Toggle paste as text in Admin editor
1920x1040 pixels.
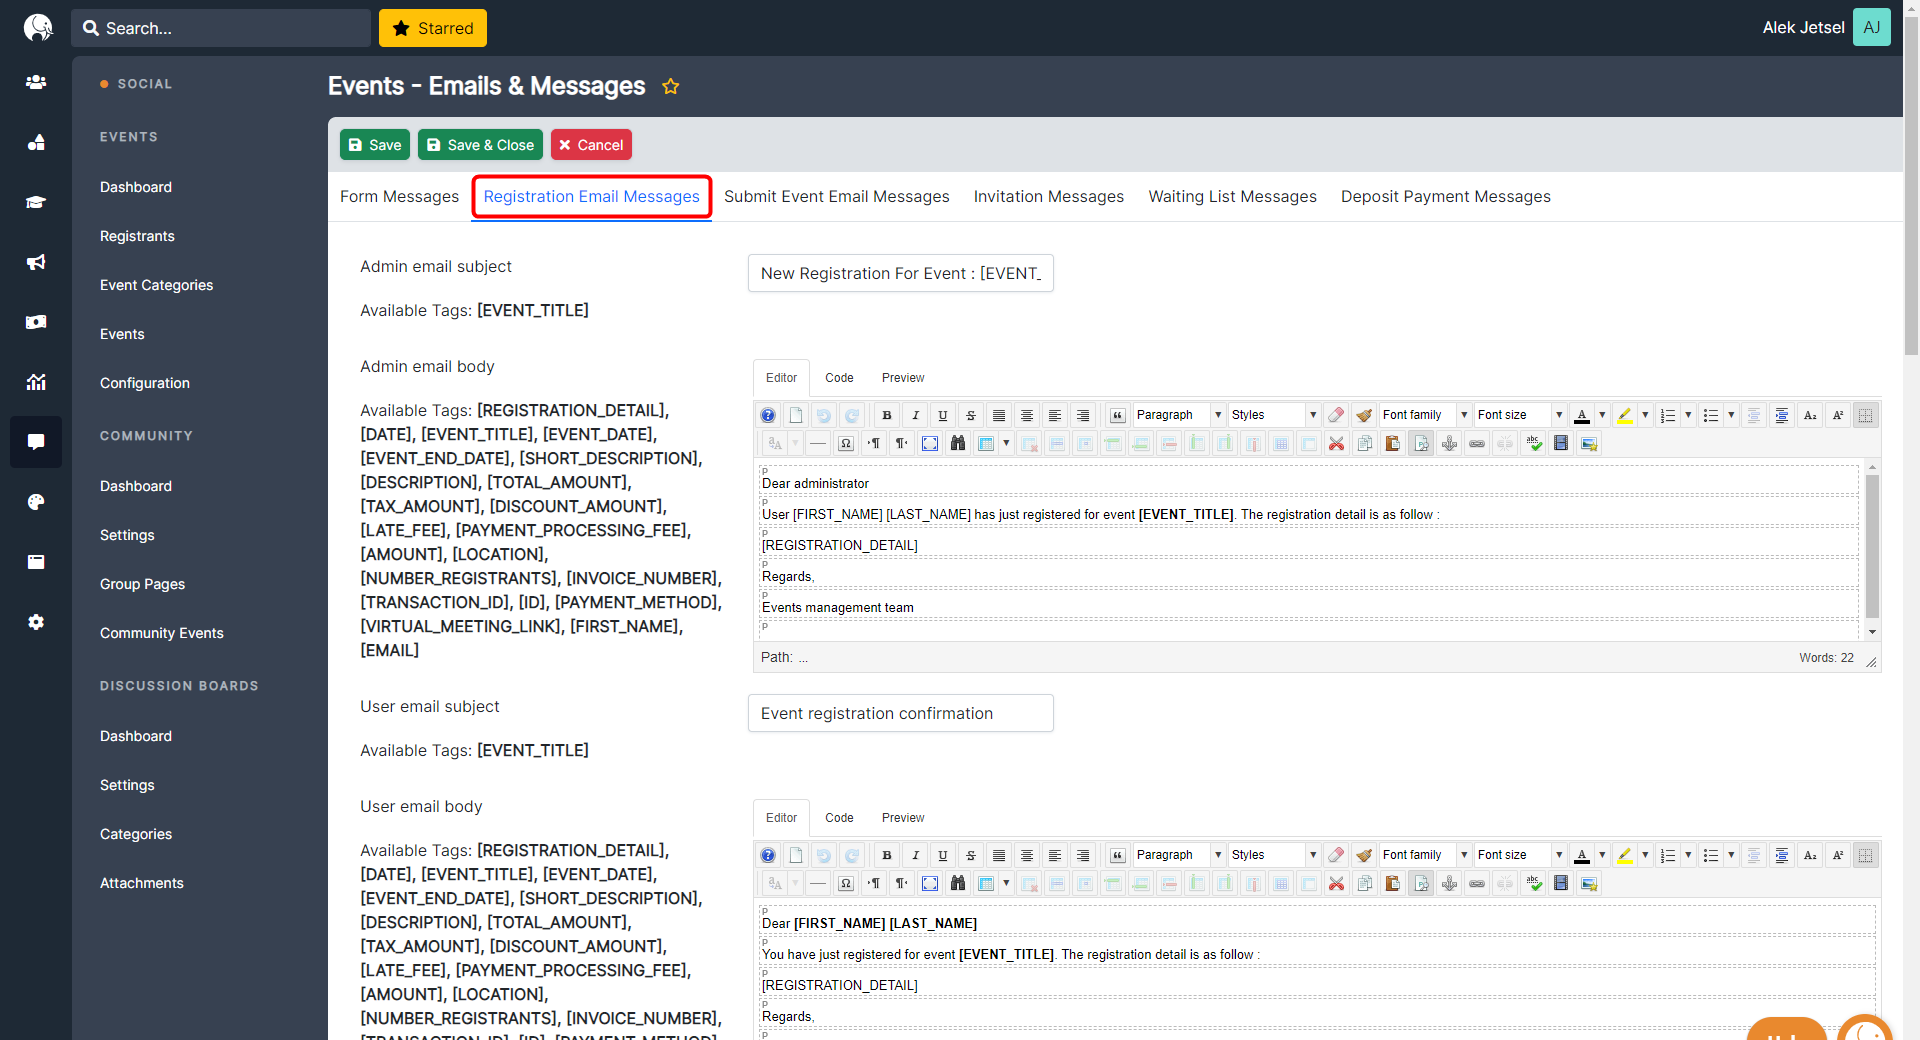1421,443
